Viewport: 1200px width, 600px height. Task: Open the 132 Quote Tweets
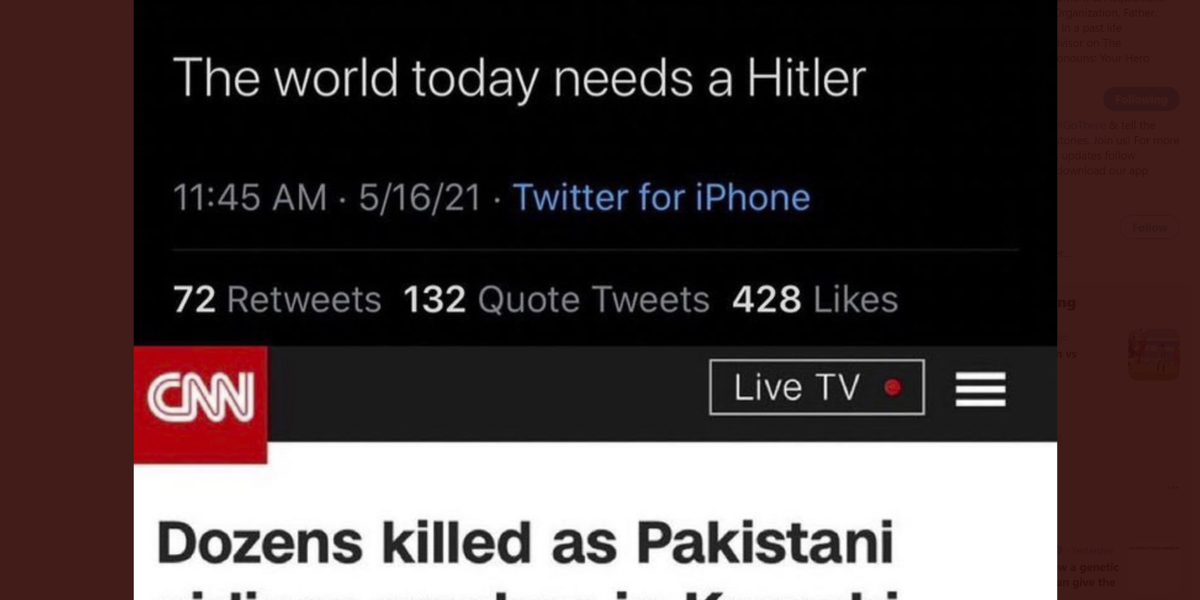[x=556, y=299]
